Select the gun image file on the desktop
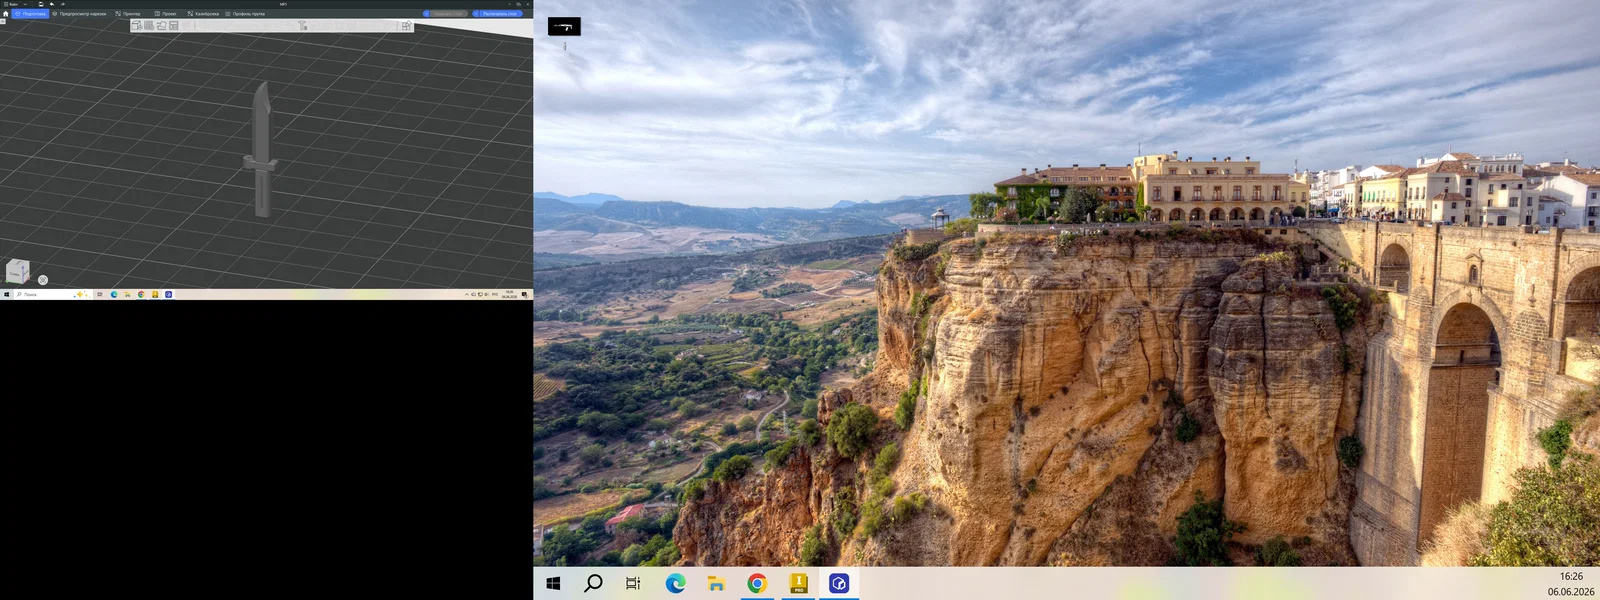Image resolution: width=1600 pixels, height=600 pixels. (564, 27)
